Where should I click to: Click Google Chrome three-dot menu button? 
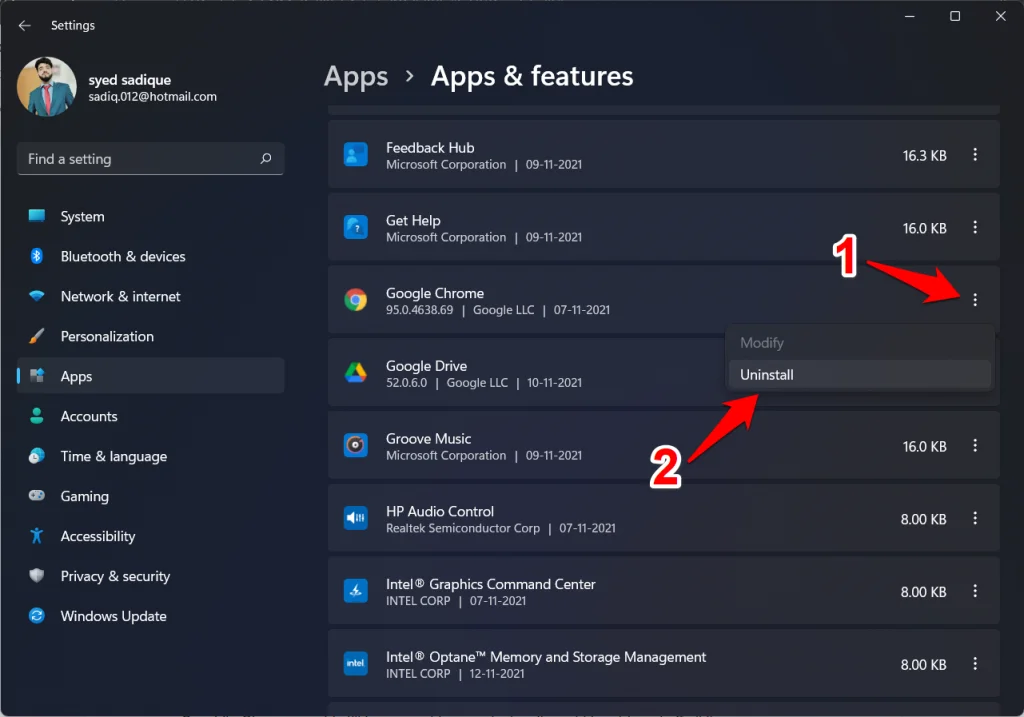pos(975,300)
